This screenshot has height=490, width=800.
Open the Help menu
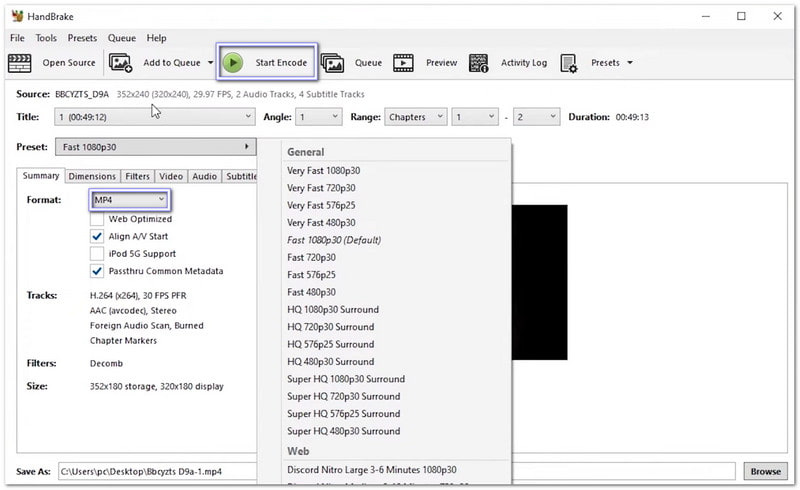point(156,38)
